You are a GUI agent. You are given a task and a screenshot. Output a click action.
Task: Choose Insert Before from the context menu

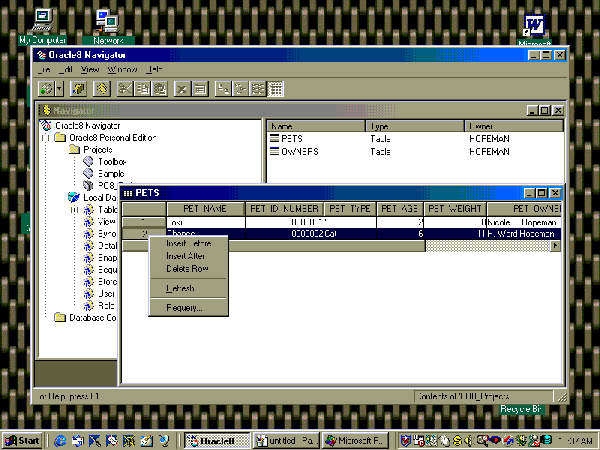[188, 243]
